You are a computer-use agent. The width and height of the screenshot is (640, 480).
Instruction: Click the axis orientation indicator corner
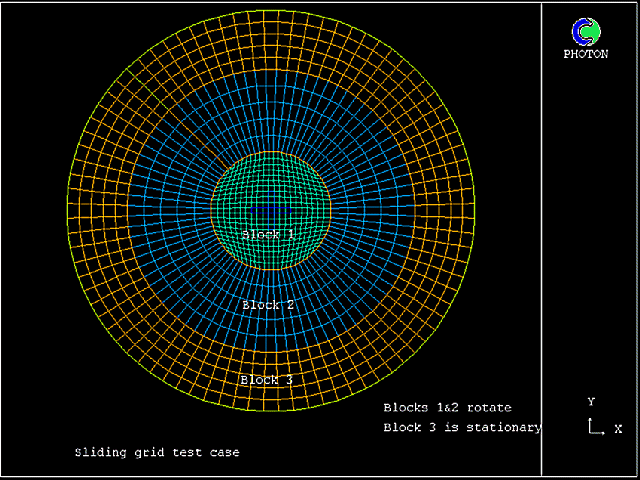coord(593,430)
